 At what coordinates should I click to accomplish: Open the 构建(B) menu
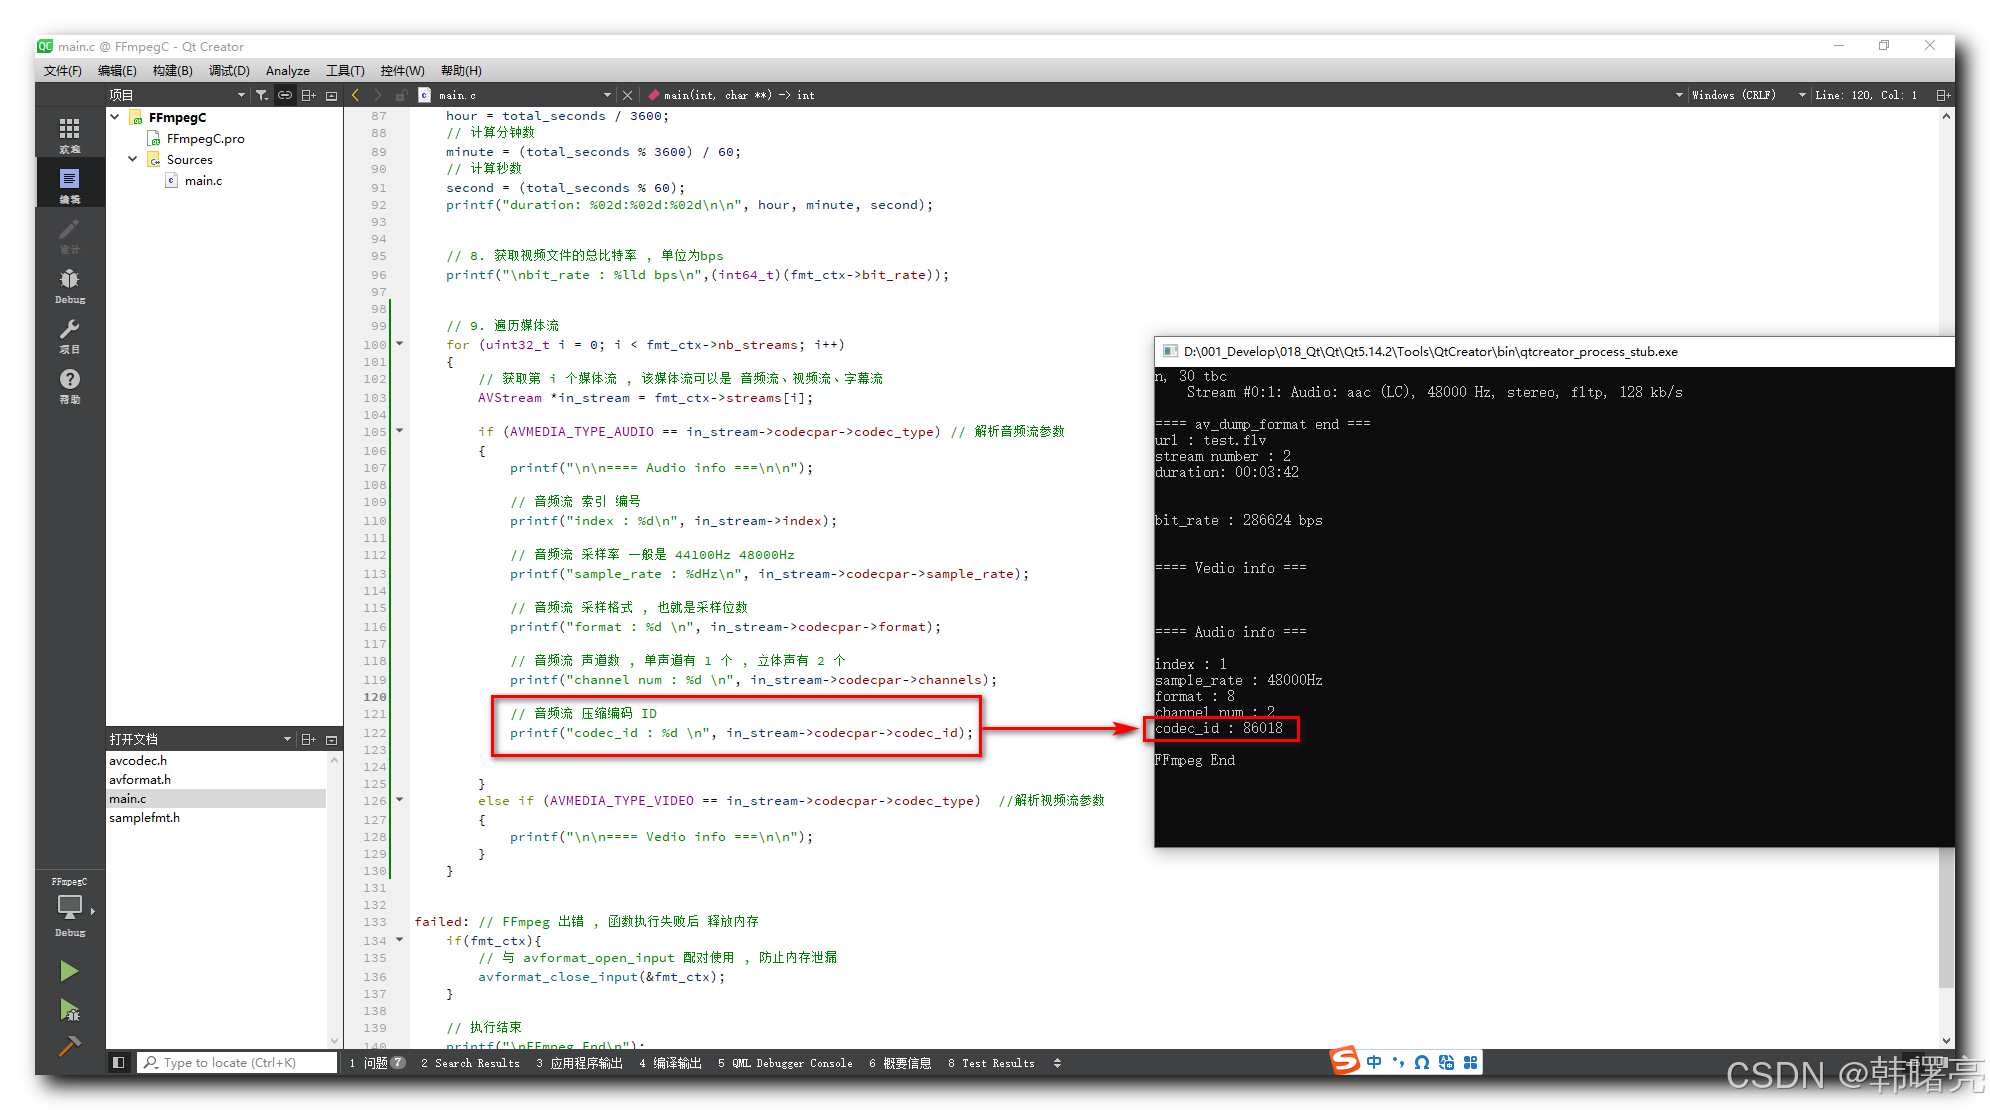click(172, 71)
